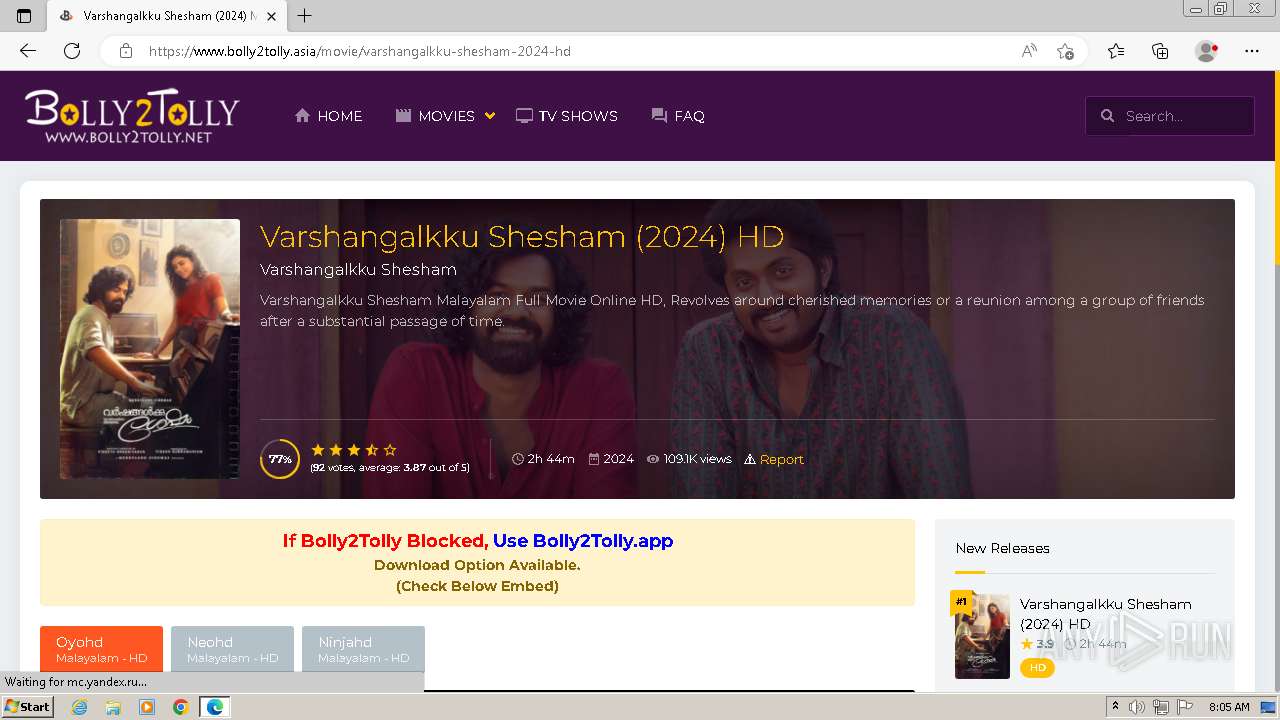1280x720 pixels.
Task: Open the Settings and more menu
Action: (x=1252, y=51)
